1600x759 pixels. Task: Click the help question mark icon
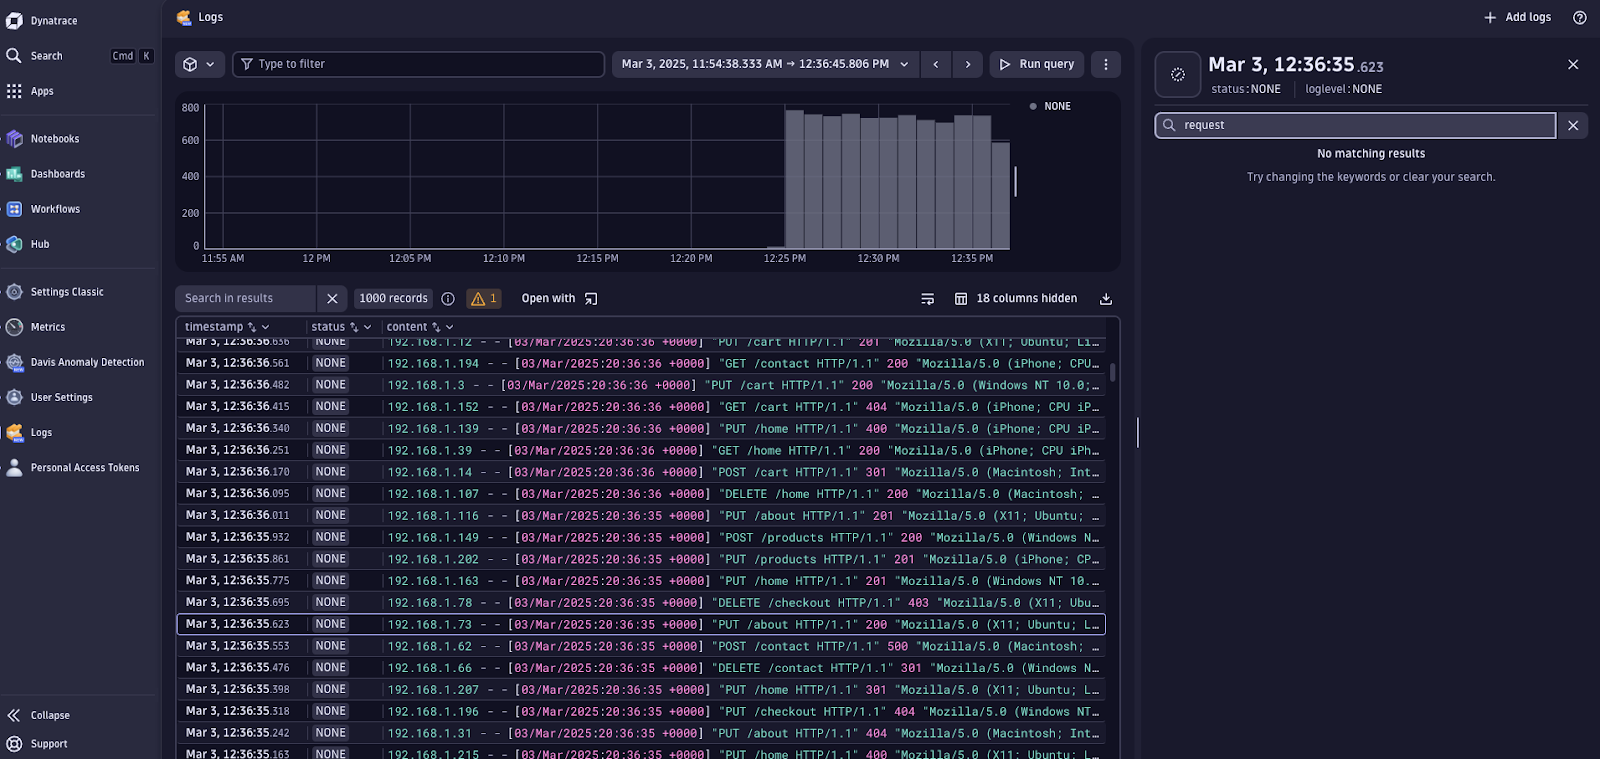click(1579, 18)
